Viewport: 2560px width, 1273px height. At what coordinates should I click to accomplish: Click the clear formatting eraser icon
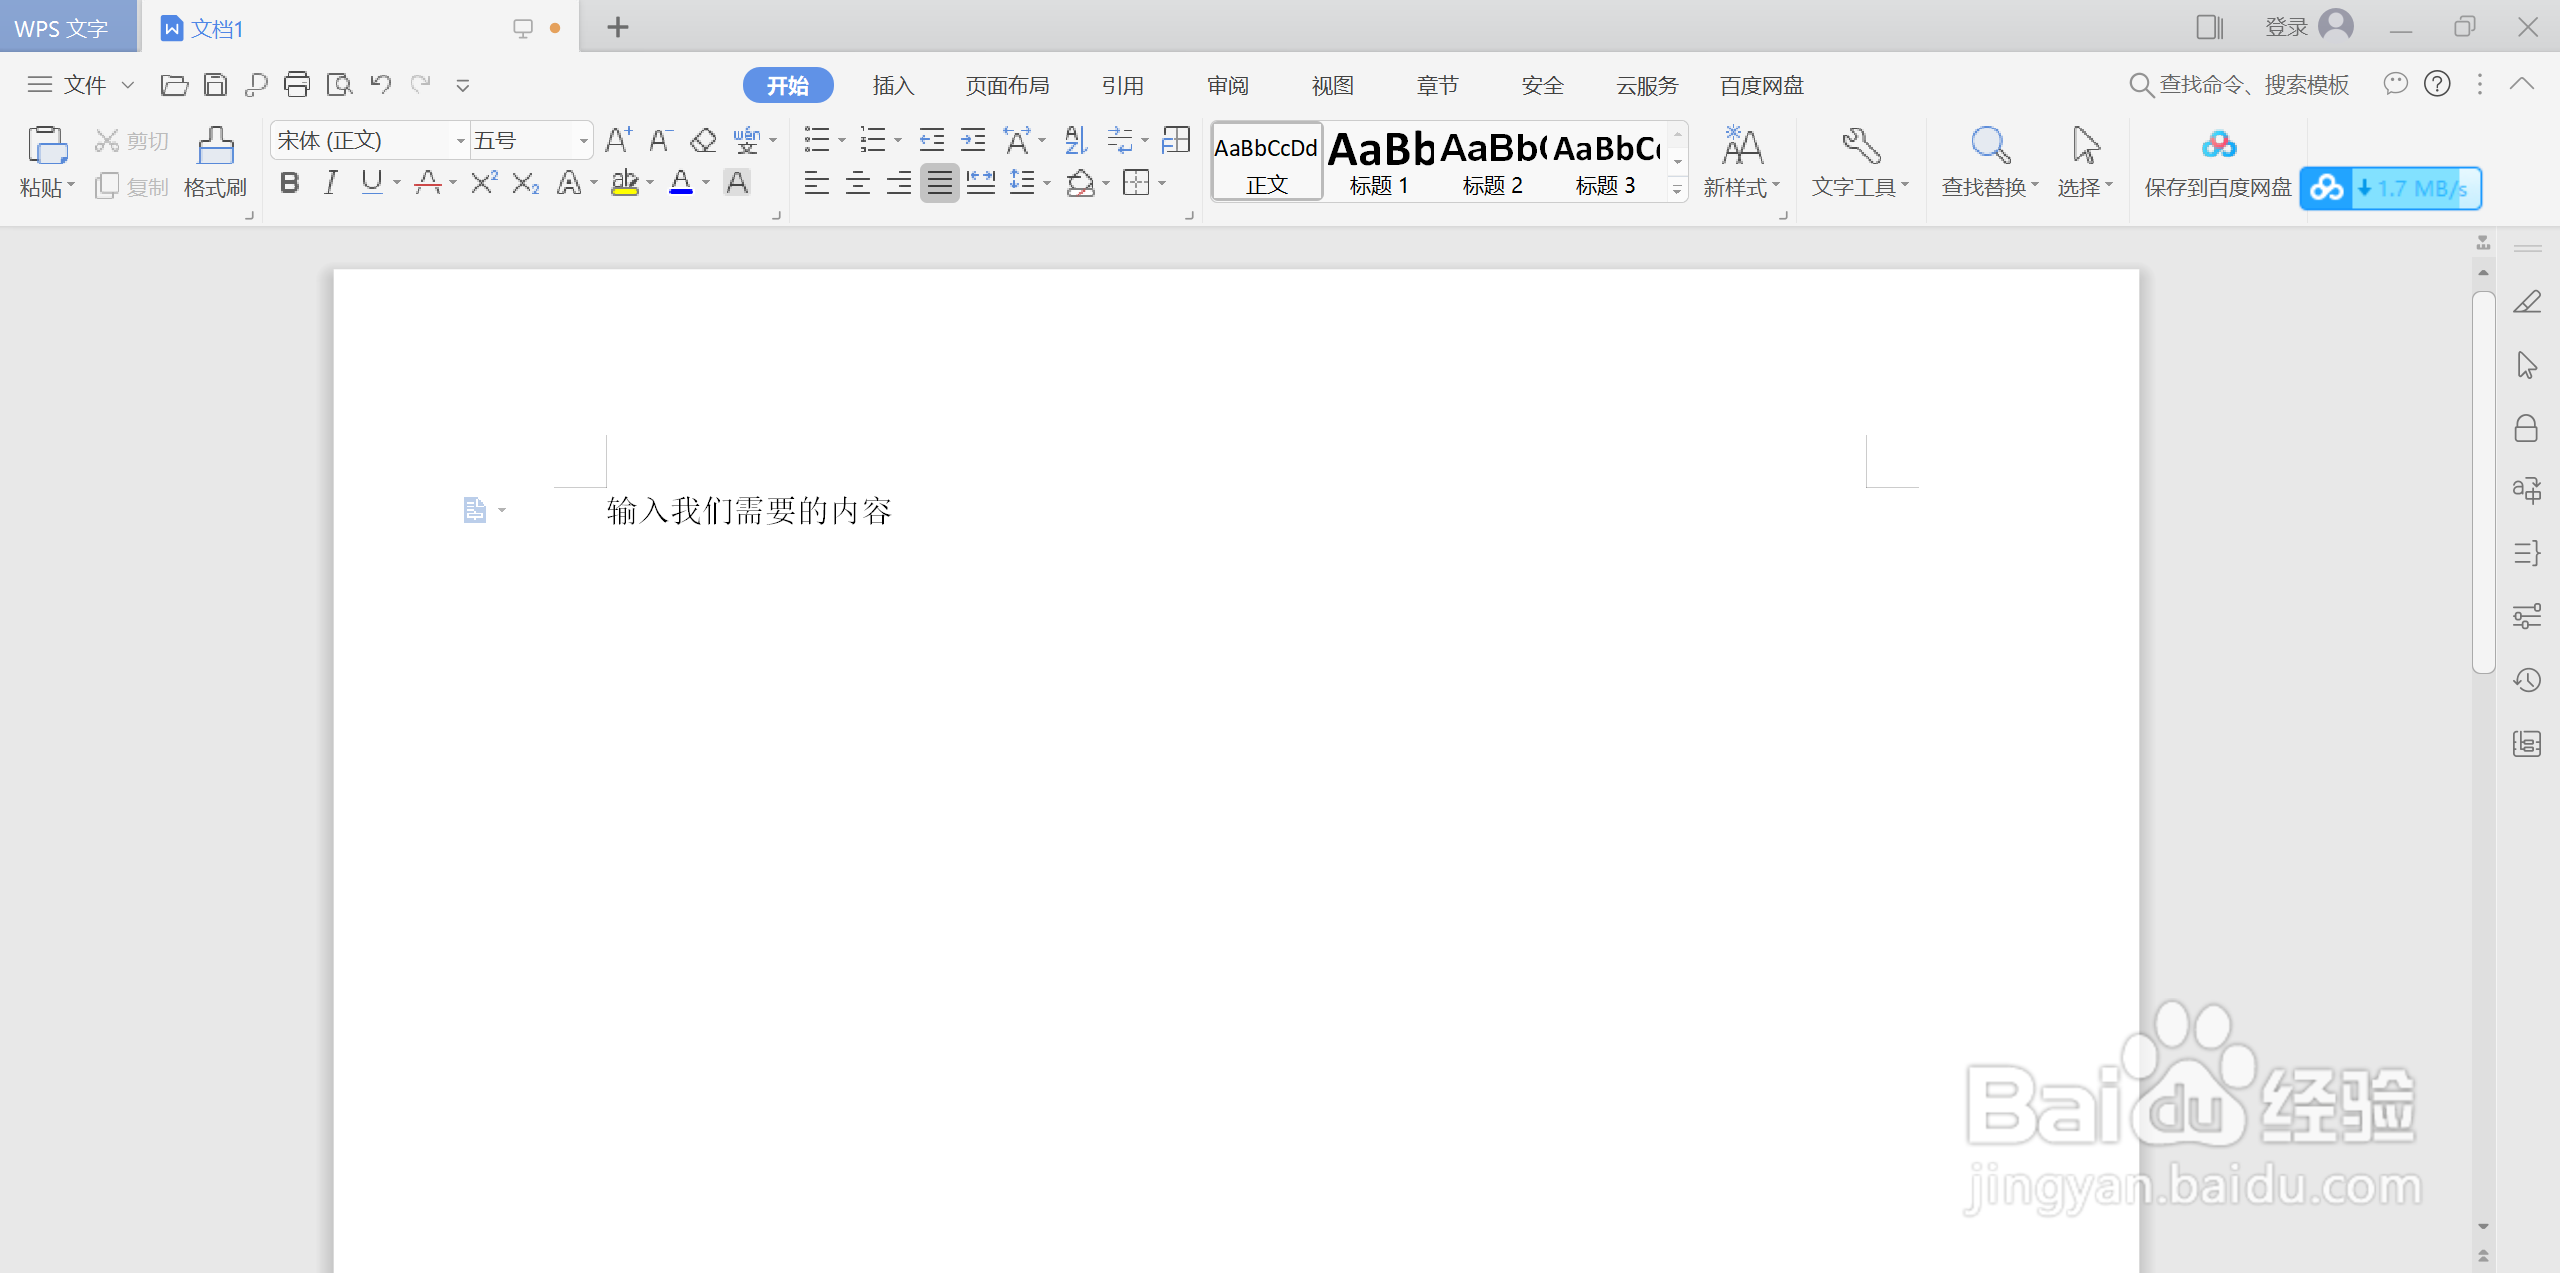(x=703, y=140)
